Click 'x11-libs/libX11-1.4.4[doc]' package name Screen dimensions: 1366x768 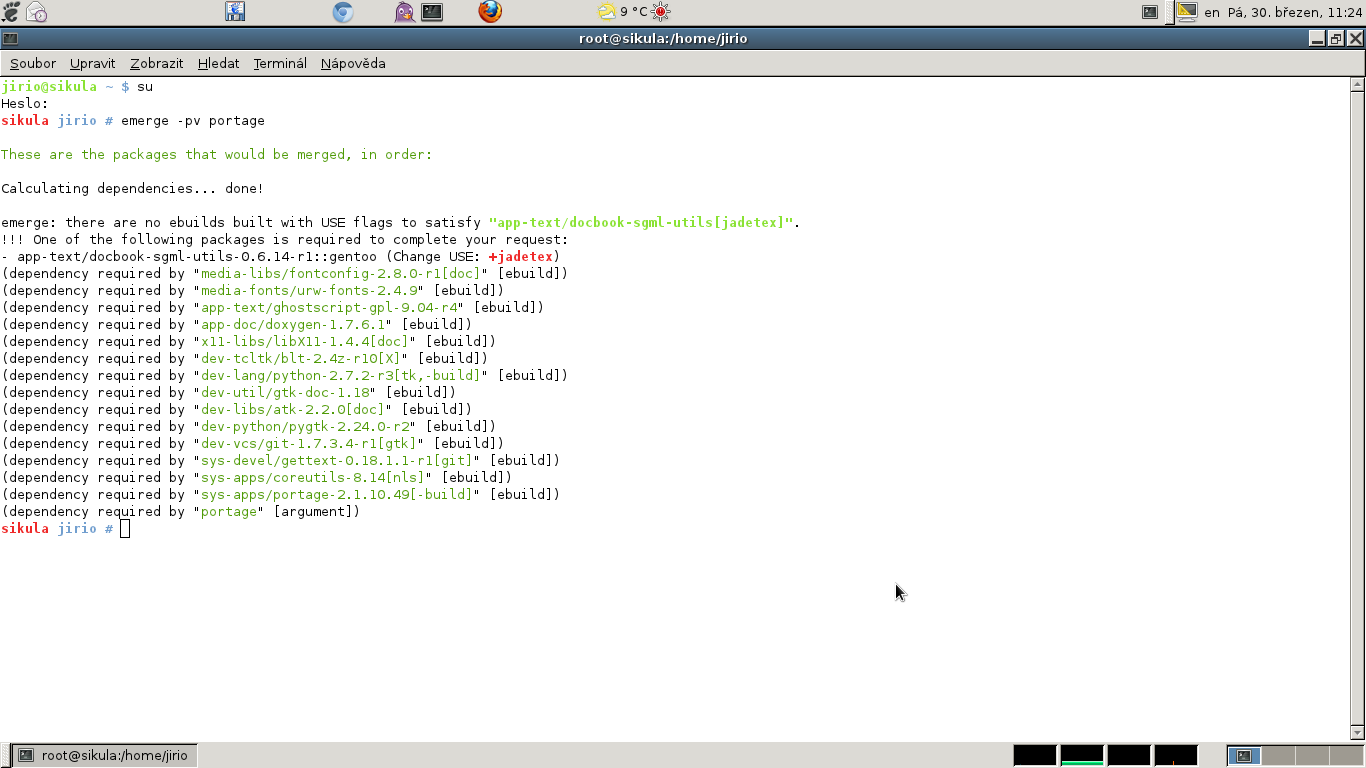[304, 341]
